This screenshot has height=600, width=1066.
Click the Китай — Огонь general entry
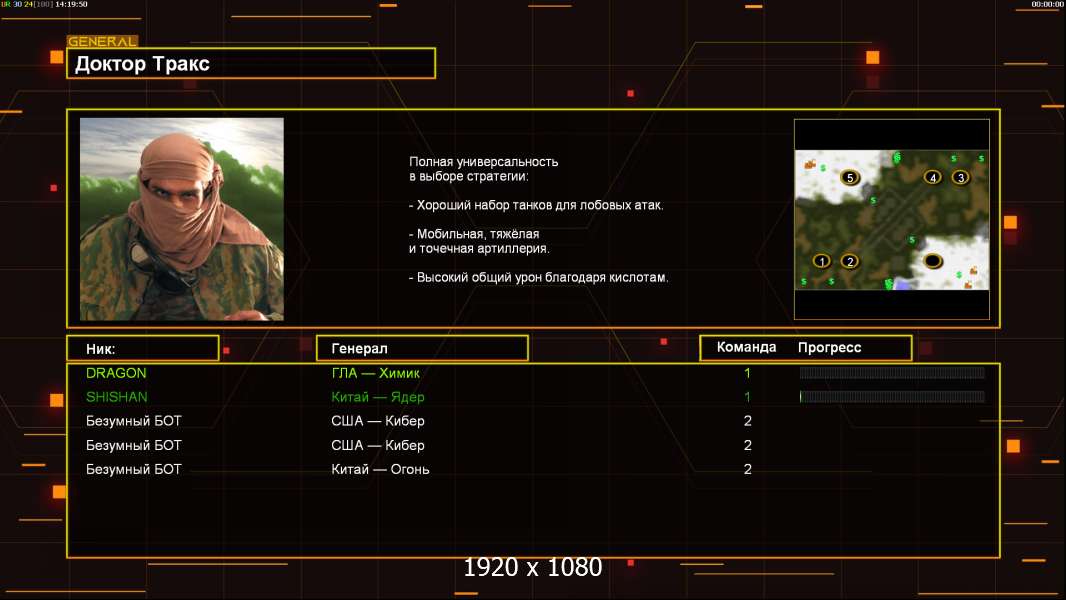(380, 469)
